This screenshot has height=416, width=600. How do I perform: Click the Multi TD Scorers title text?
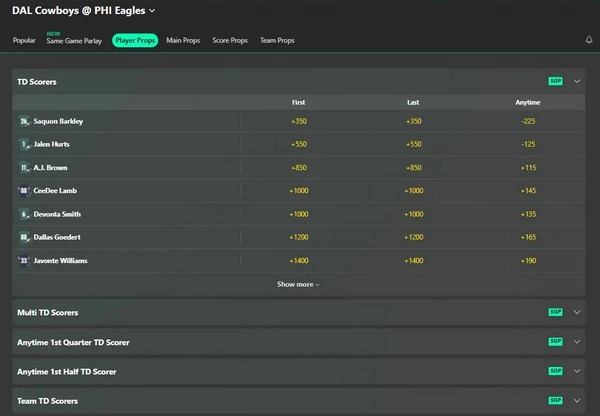[48, 313]
